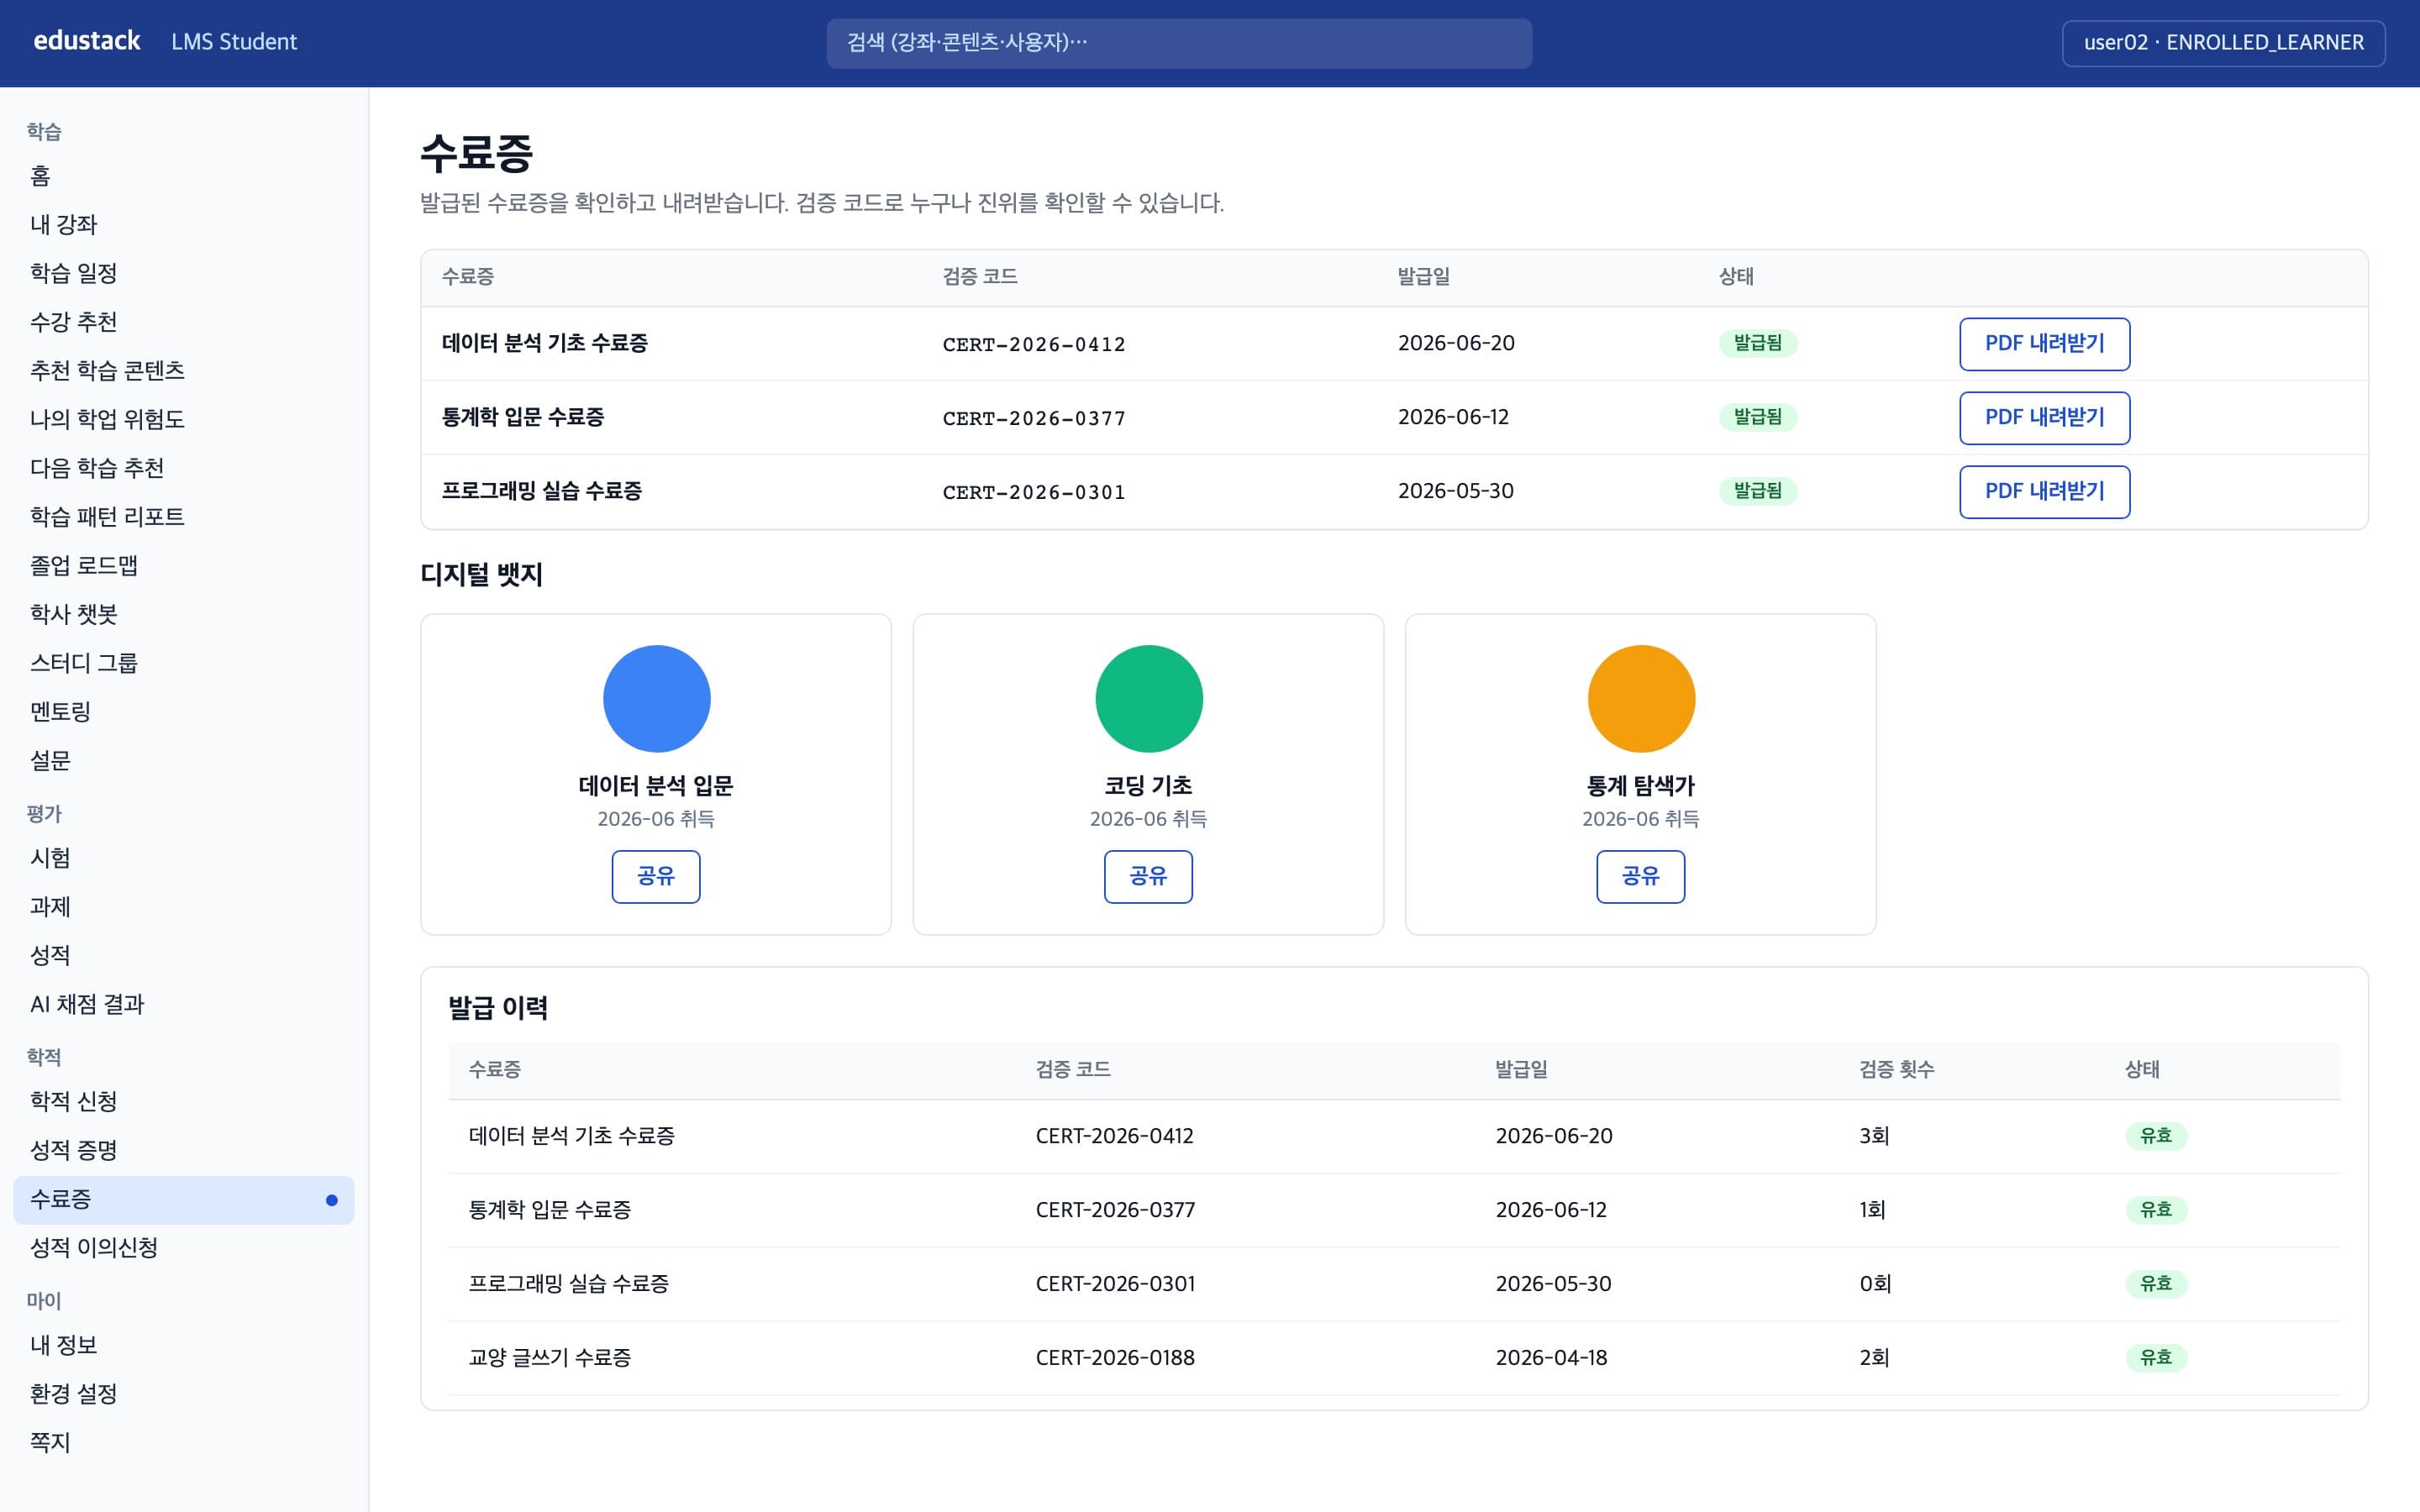
Task: Download PDF for 데이터 분석 기초 수료증
Action: [2044, 344]
